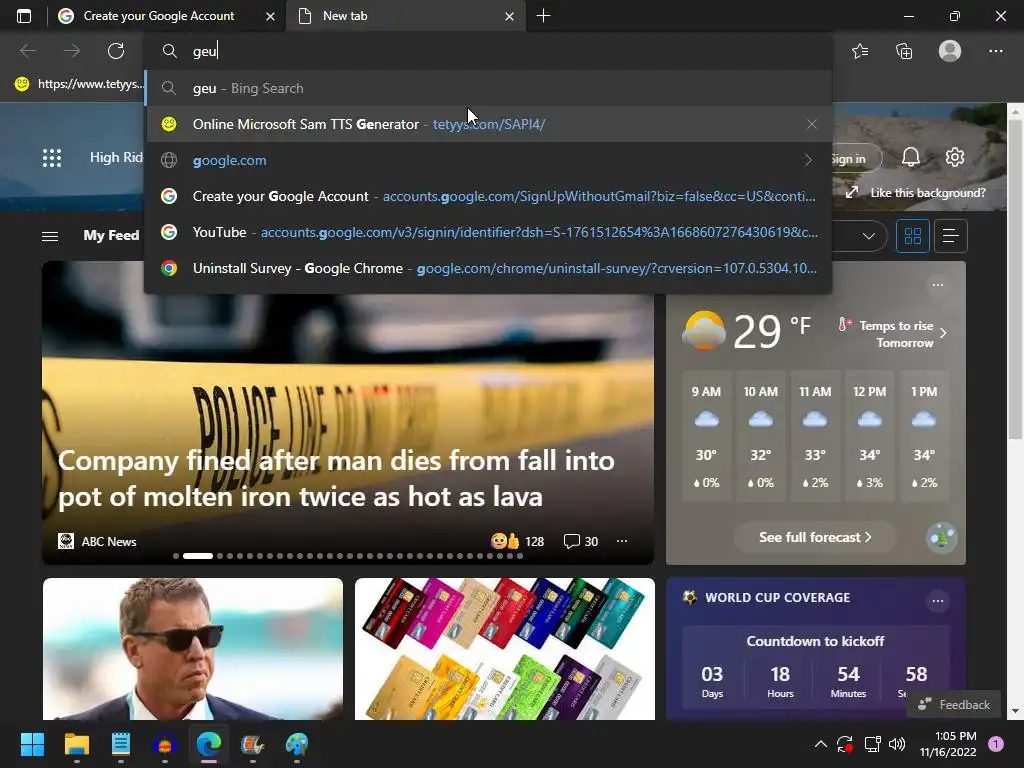Open File Explorer from taskbar

[x=76, y=744]
